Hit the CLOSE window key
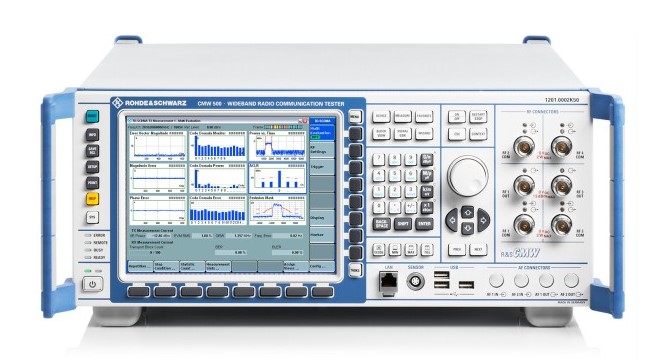649x360 pixels. pos(379,250)
